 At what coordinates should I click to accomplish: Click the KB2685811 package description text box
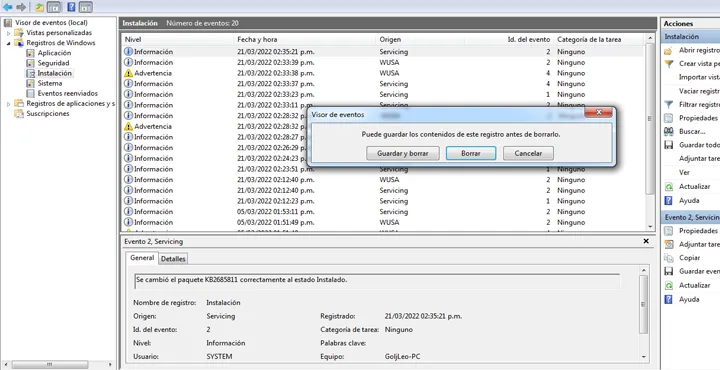pos(377,281)
